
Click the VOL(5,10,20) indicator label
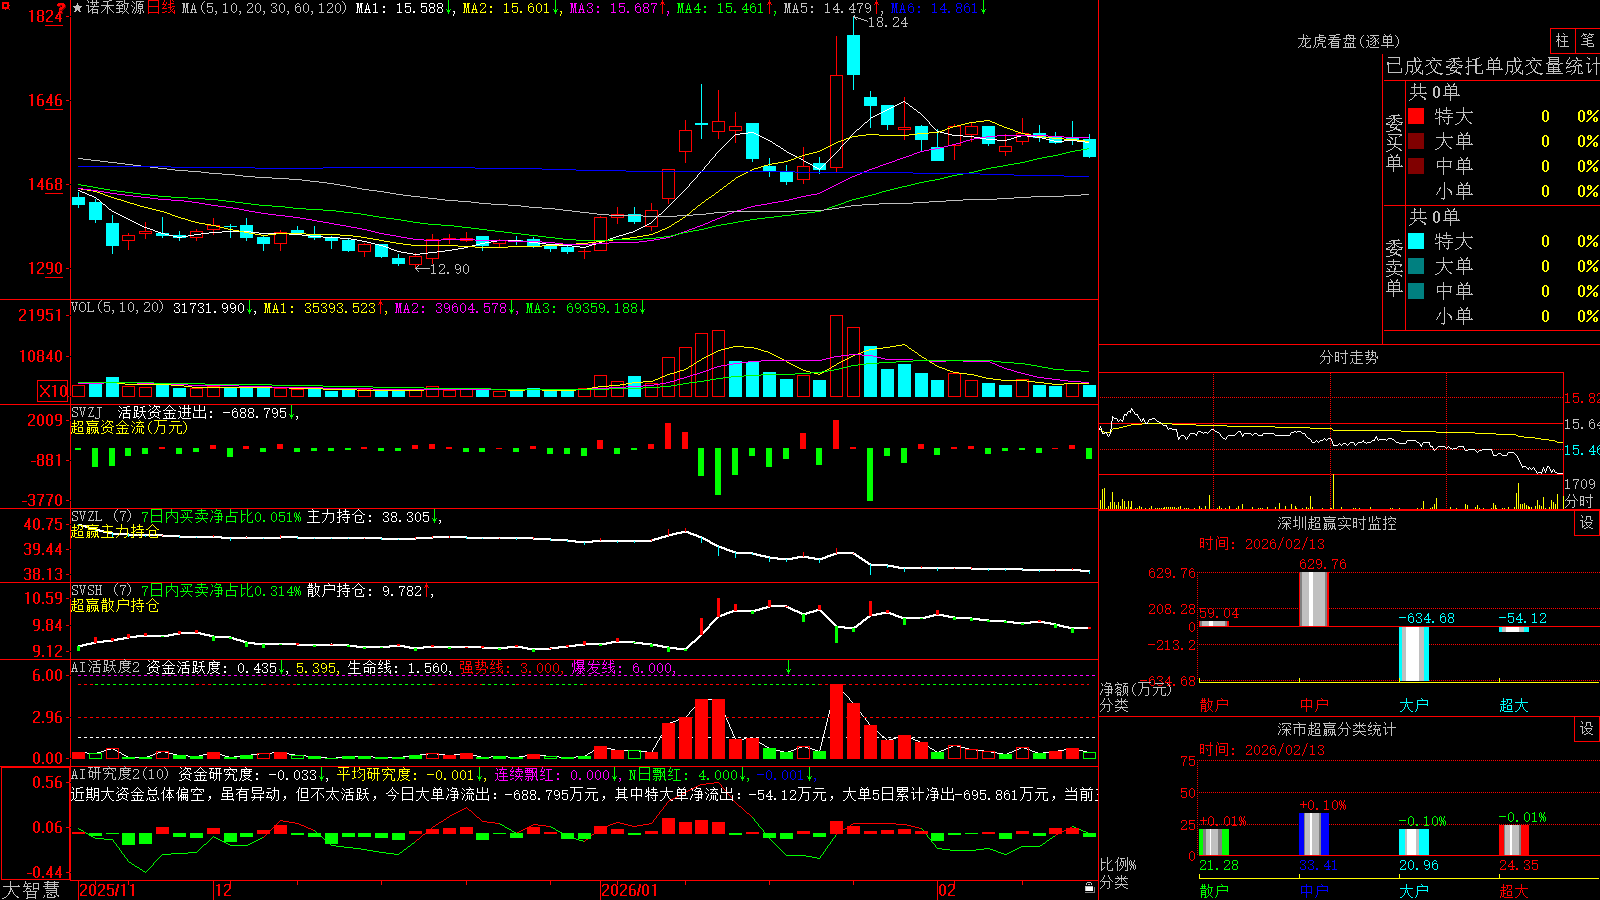click(117, 308)
